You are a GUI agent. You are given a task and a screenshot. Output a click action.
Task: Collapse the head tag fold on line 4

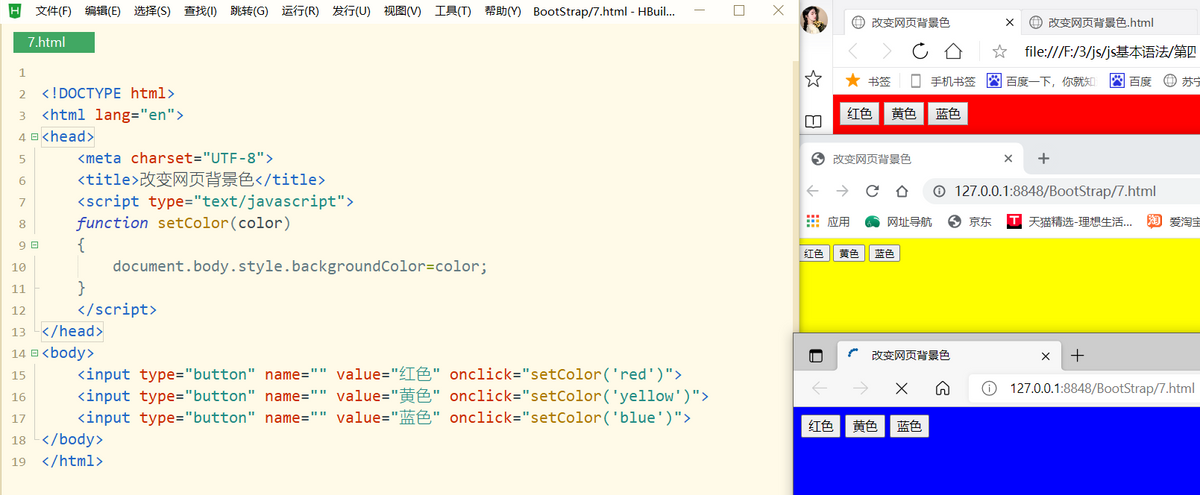34,136
